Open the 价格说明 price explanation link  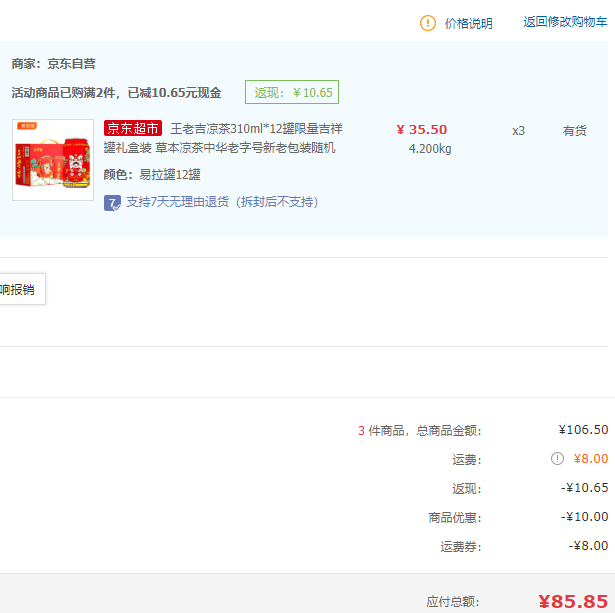(x=468, y=24)
